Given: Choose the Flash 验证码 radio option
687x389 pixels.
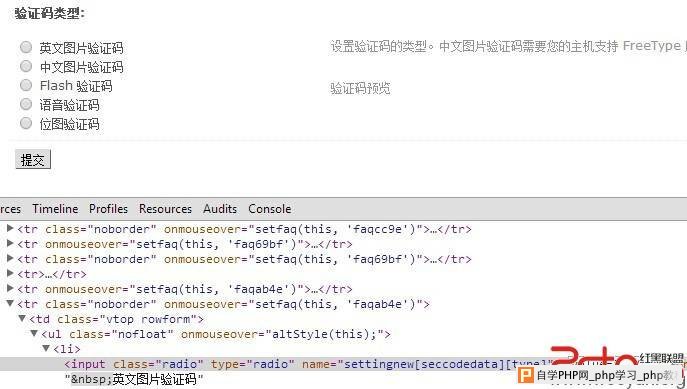Looking at the screenshot, I should [x=26, y=85].
